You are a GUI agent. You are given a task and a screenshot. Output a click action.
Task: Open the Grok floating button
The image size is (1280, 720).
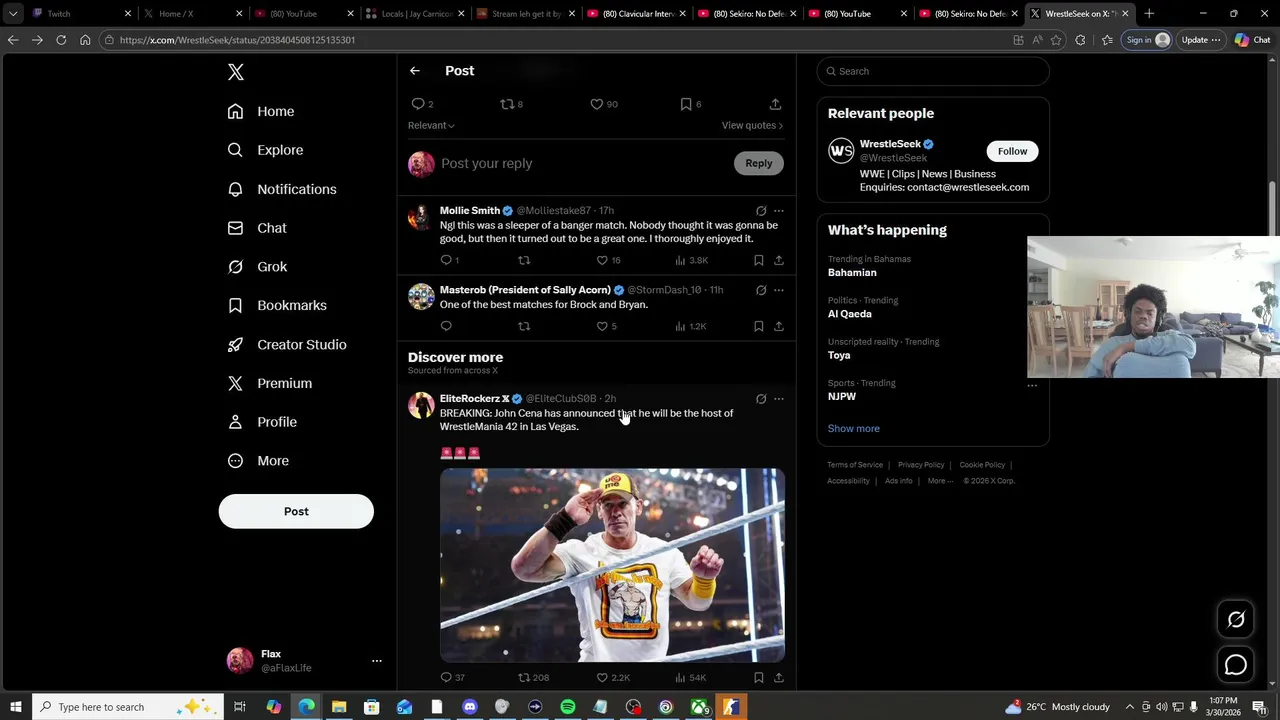coord(1236,620)
